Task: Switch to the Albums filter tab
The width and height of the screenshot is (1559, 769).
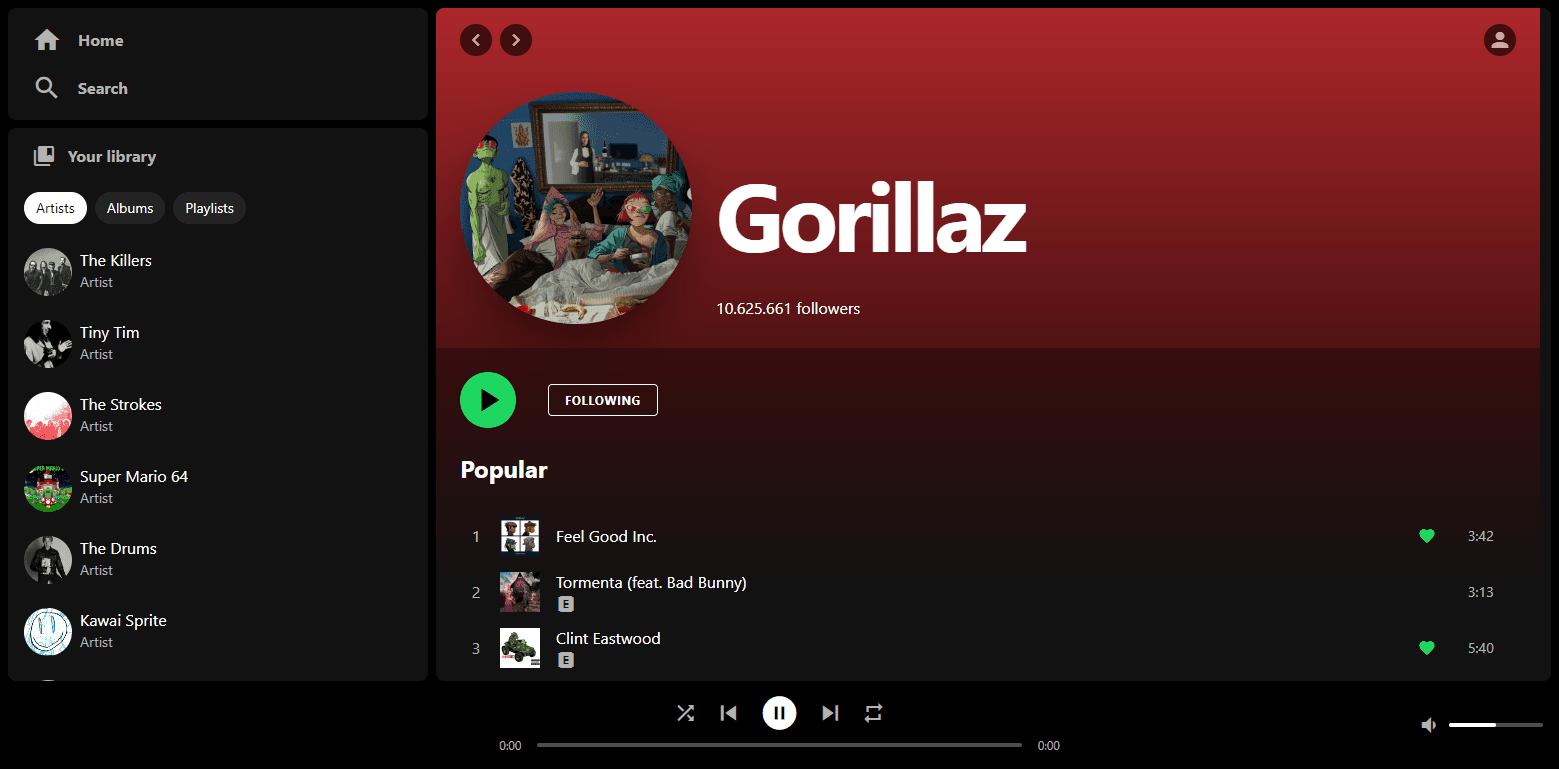Action: tap(130, 208)
